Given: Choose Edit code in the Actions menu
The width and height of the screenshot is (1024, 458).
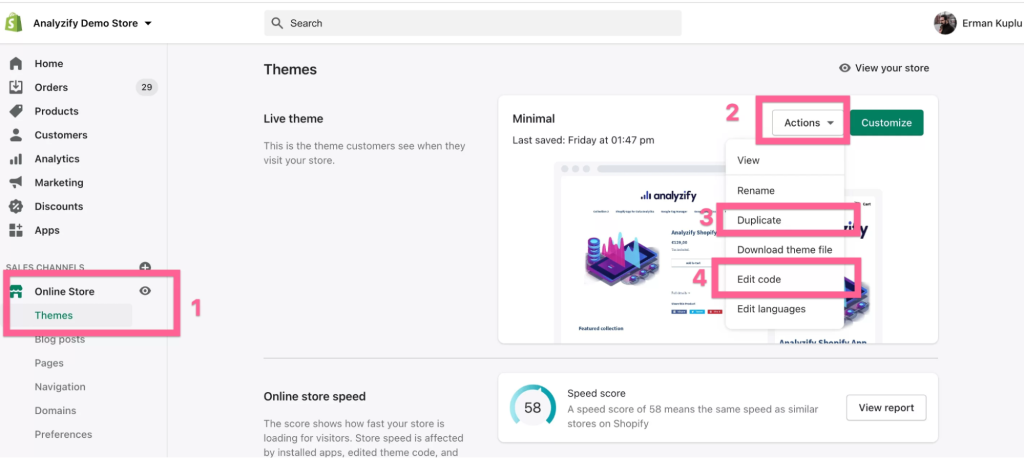Looking at the screenshot, I should tap(759, 279).
